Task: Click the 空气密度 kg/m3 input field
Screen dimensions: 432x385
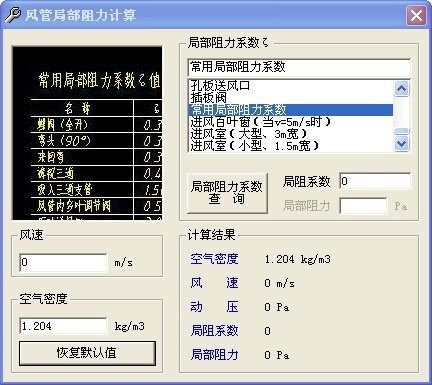Action: tap(64, 326)
